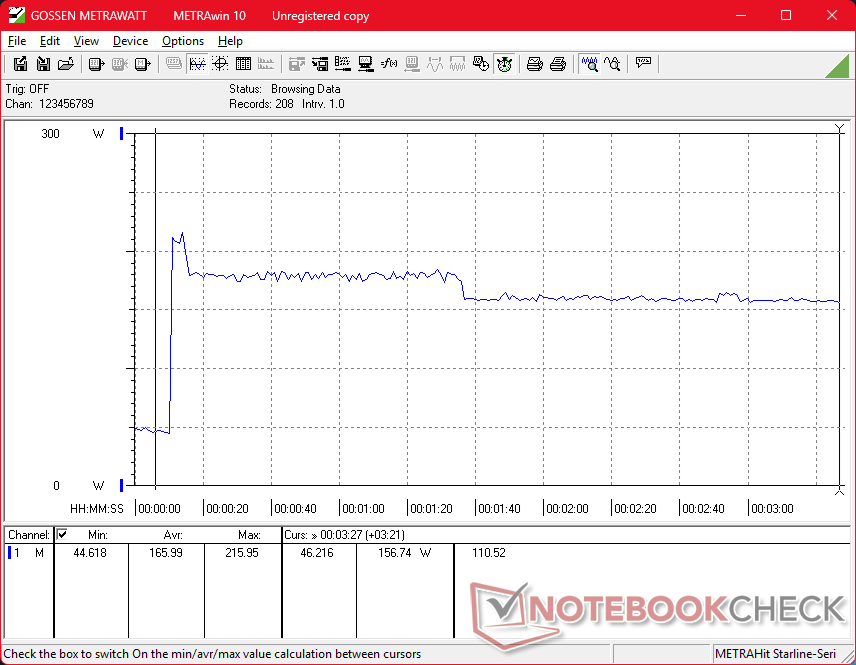Click the open folder toolbar icon

[66, 64]
